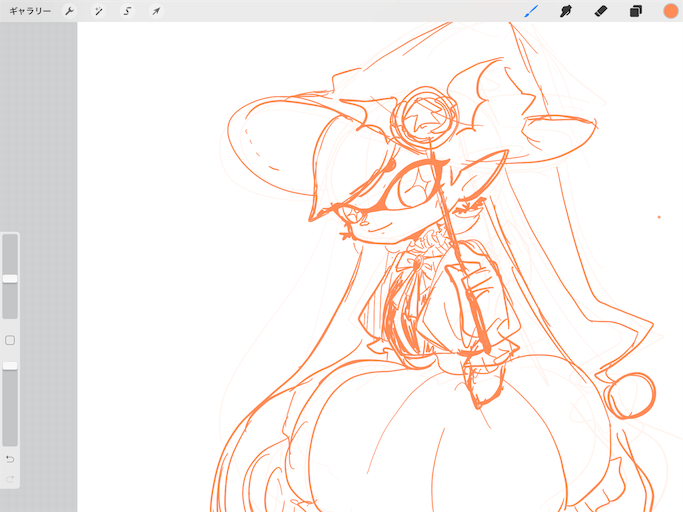Select the Smudge tool
Viewport: 683px width, 512px height.
(x=566, y=11)
